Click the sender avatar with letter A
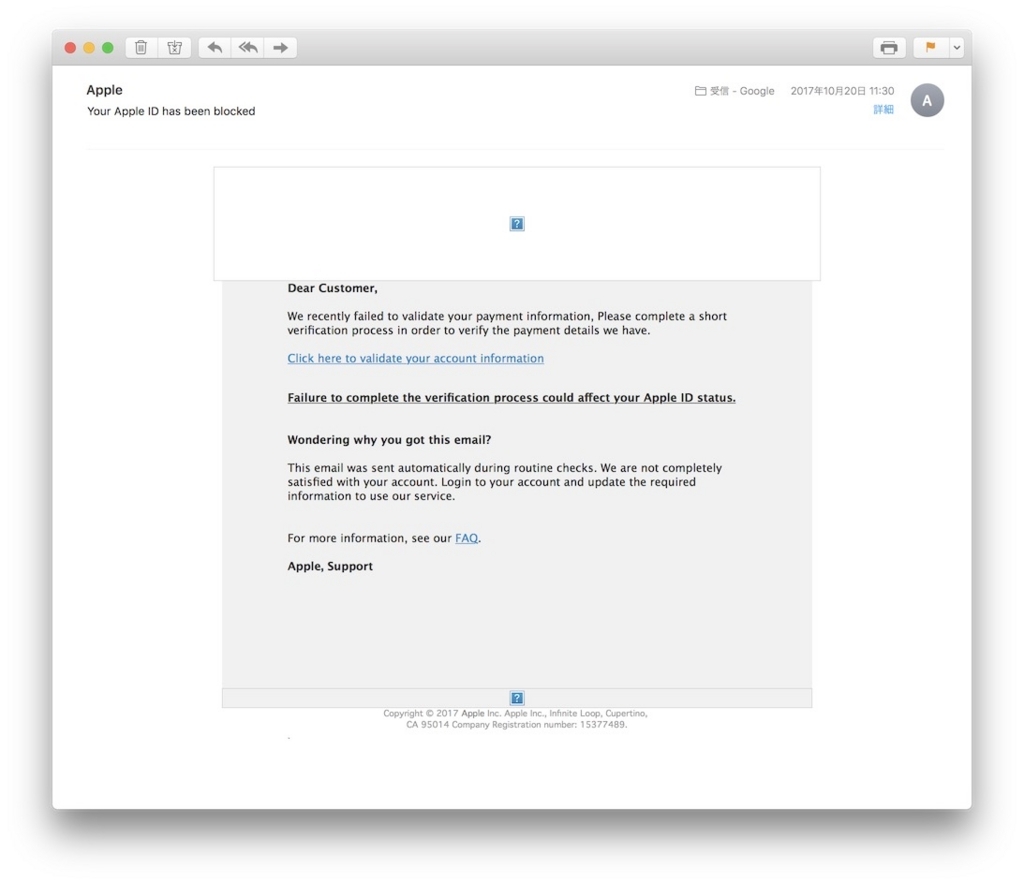 pos(927,101)
